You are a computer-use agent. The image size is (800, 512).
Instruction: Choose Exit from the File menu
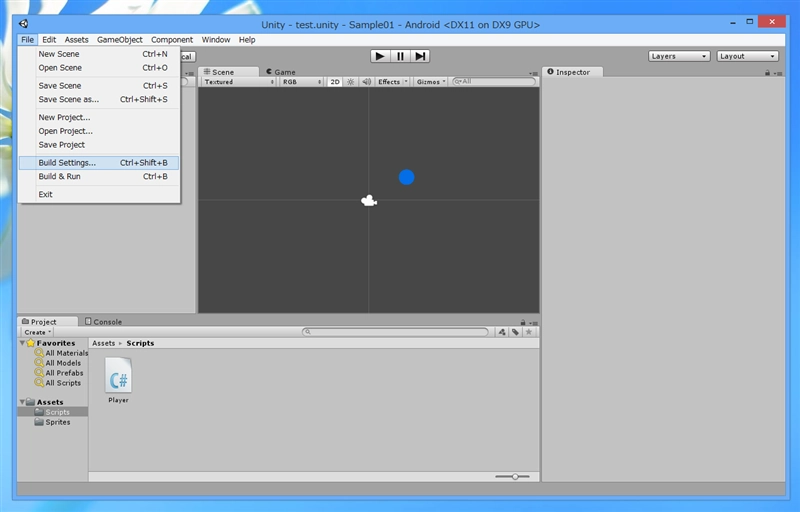[99, 194]
